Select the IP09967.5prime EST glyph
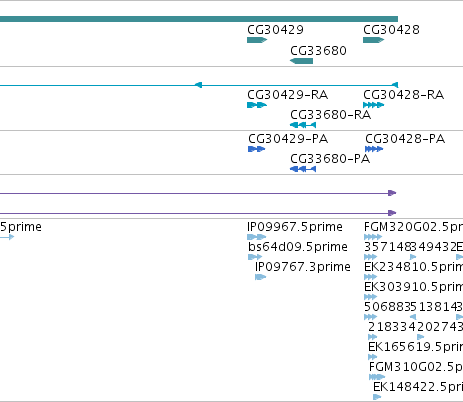The width and height of the screenshot is (463, 402). pos(257,237)
